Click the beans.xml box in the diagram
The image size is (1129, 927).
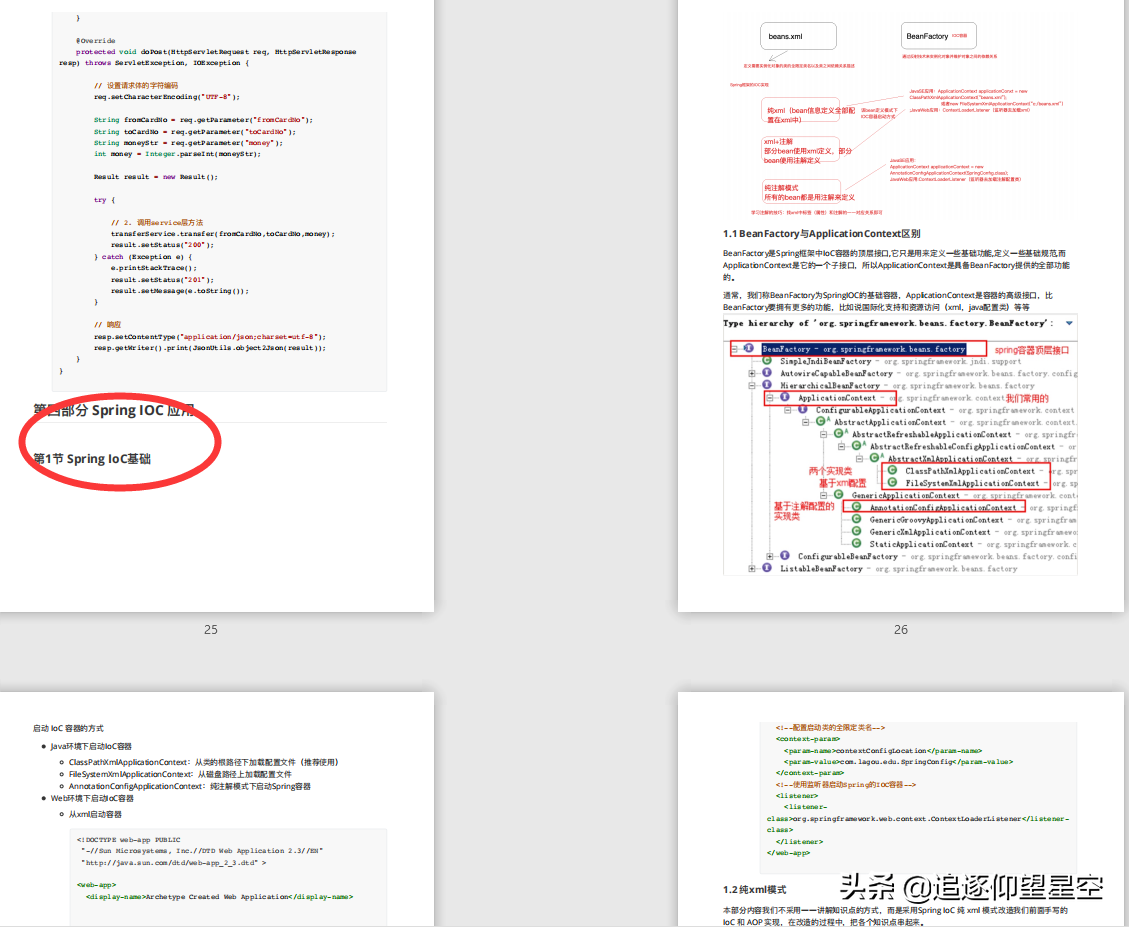[x=798, y=36]
